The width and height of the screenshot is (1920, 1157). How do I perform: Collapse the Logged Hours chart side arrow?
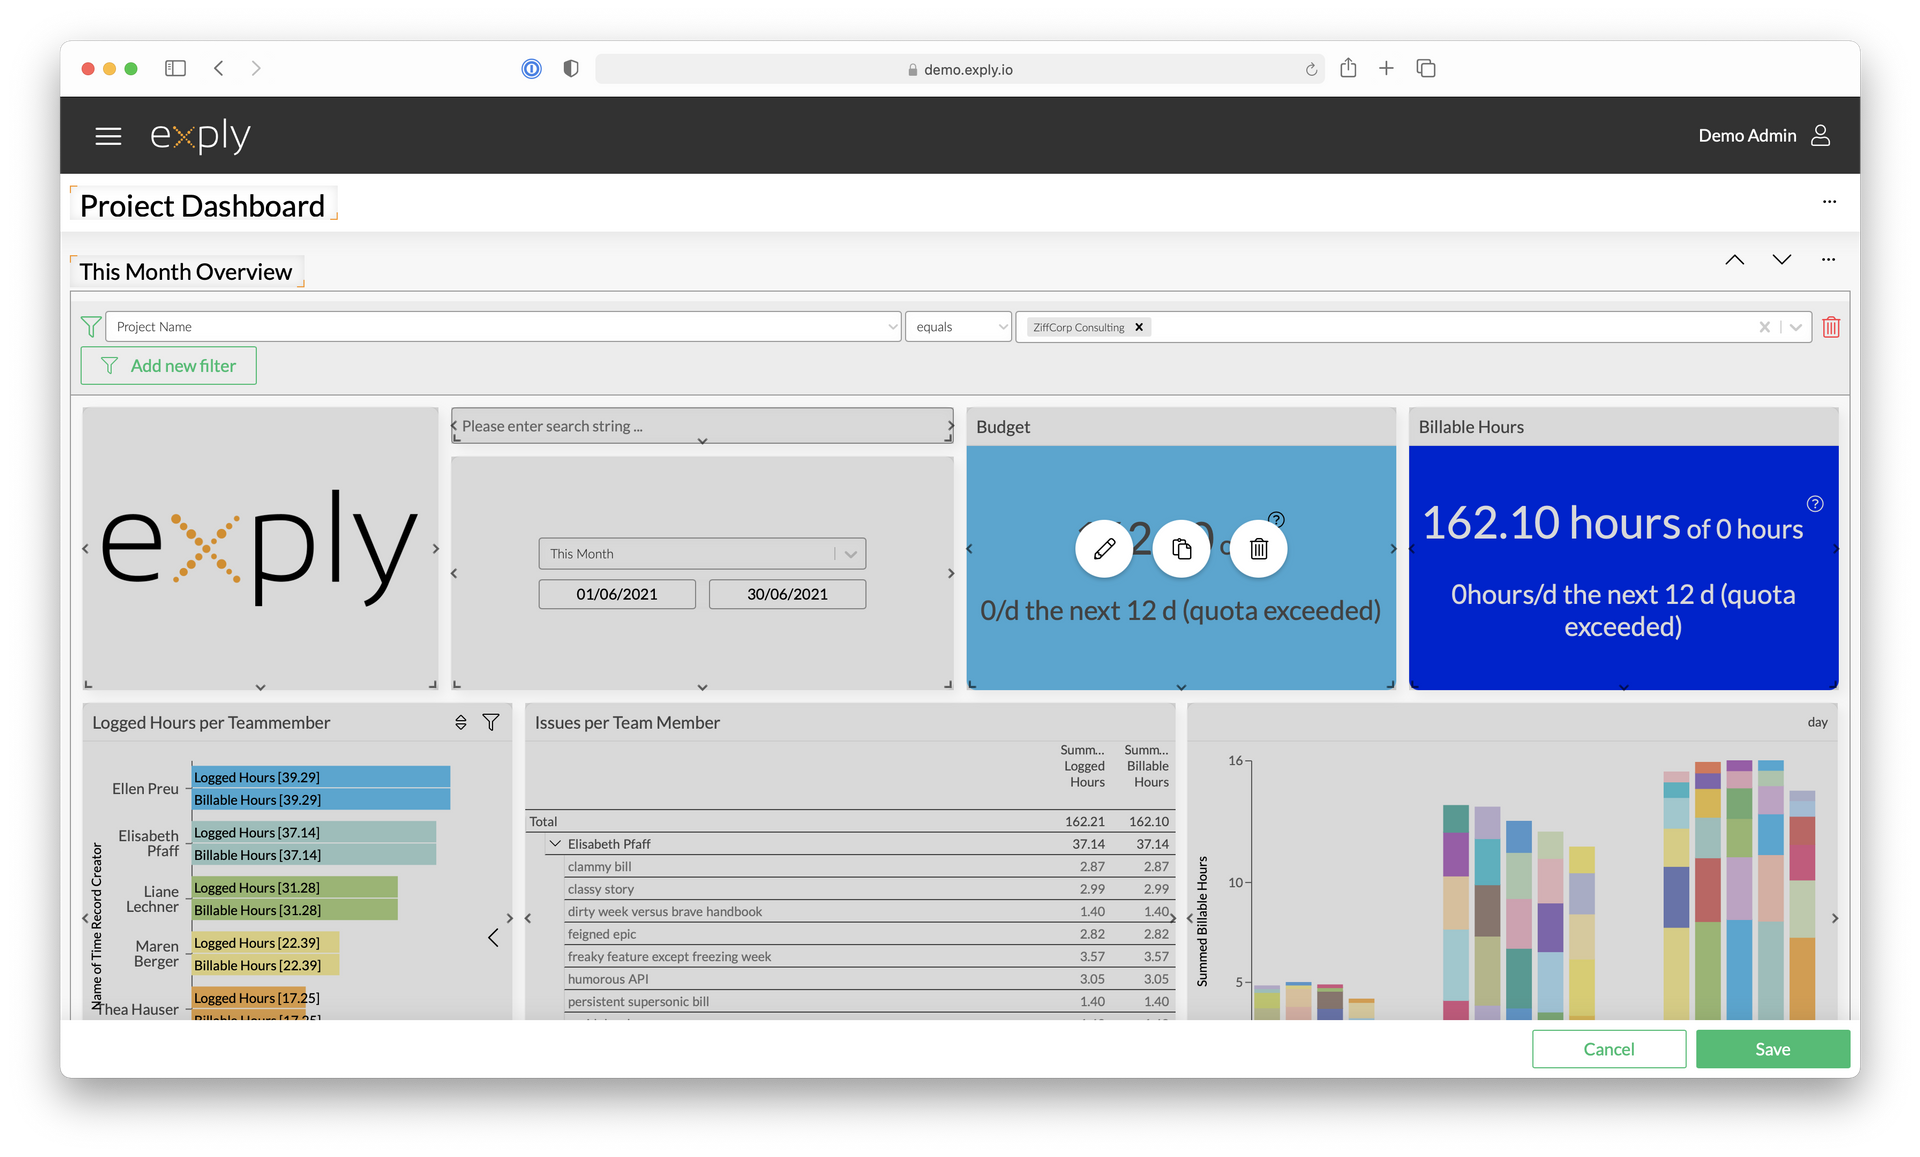click(493, 937)
